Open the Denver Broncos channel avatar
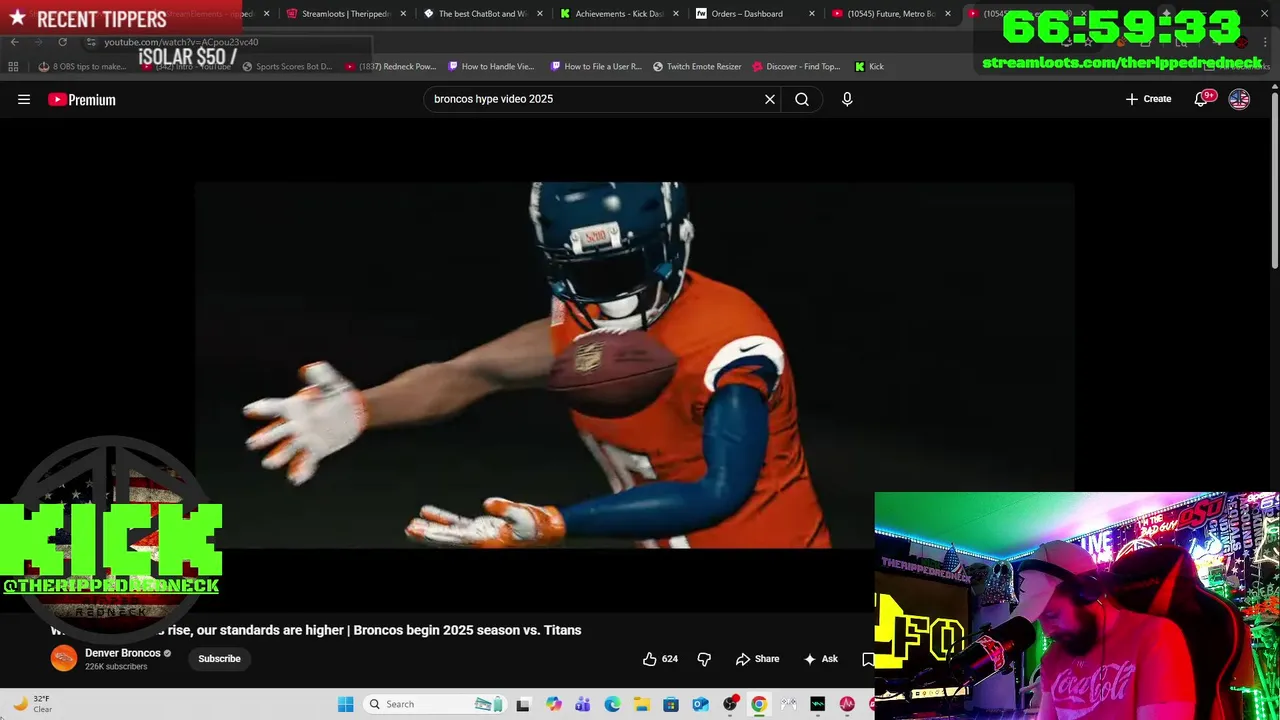1280x720 pixels. (x=64, y=658)
